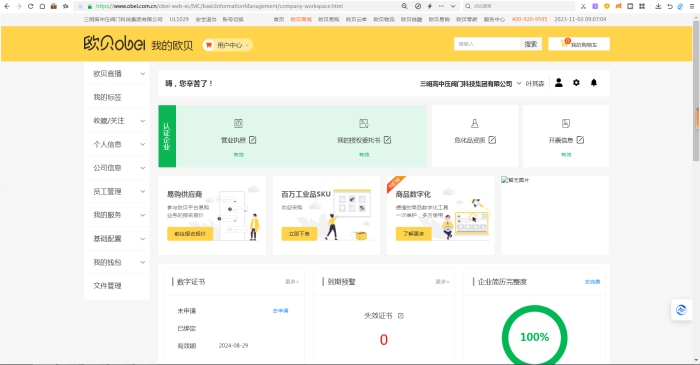
Task: Click edit icon next to 我的授权委托书
Action: click(388, 140)
